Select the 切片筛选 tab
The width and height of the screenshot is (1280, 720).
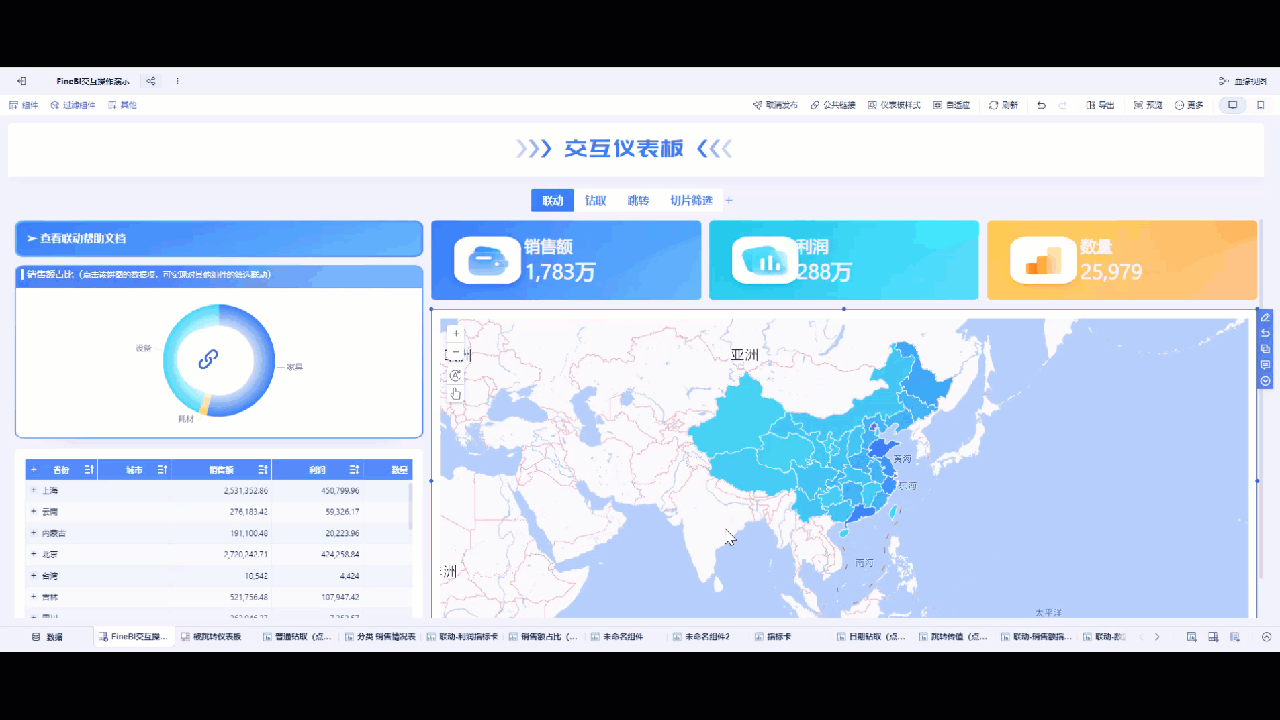(693, 200)
